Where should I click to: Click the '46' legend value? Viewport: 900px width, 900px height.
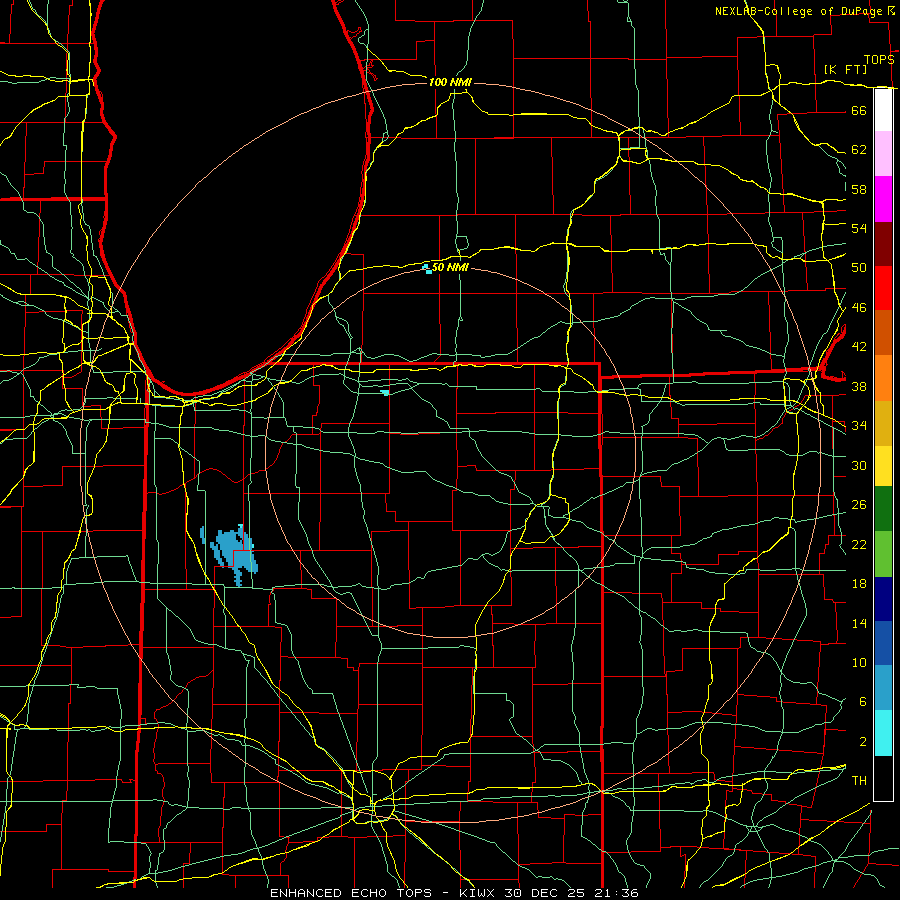859,308
